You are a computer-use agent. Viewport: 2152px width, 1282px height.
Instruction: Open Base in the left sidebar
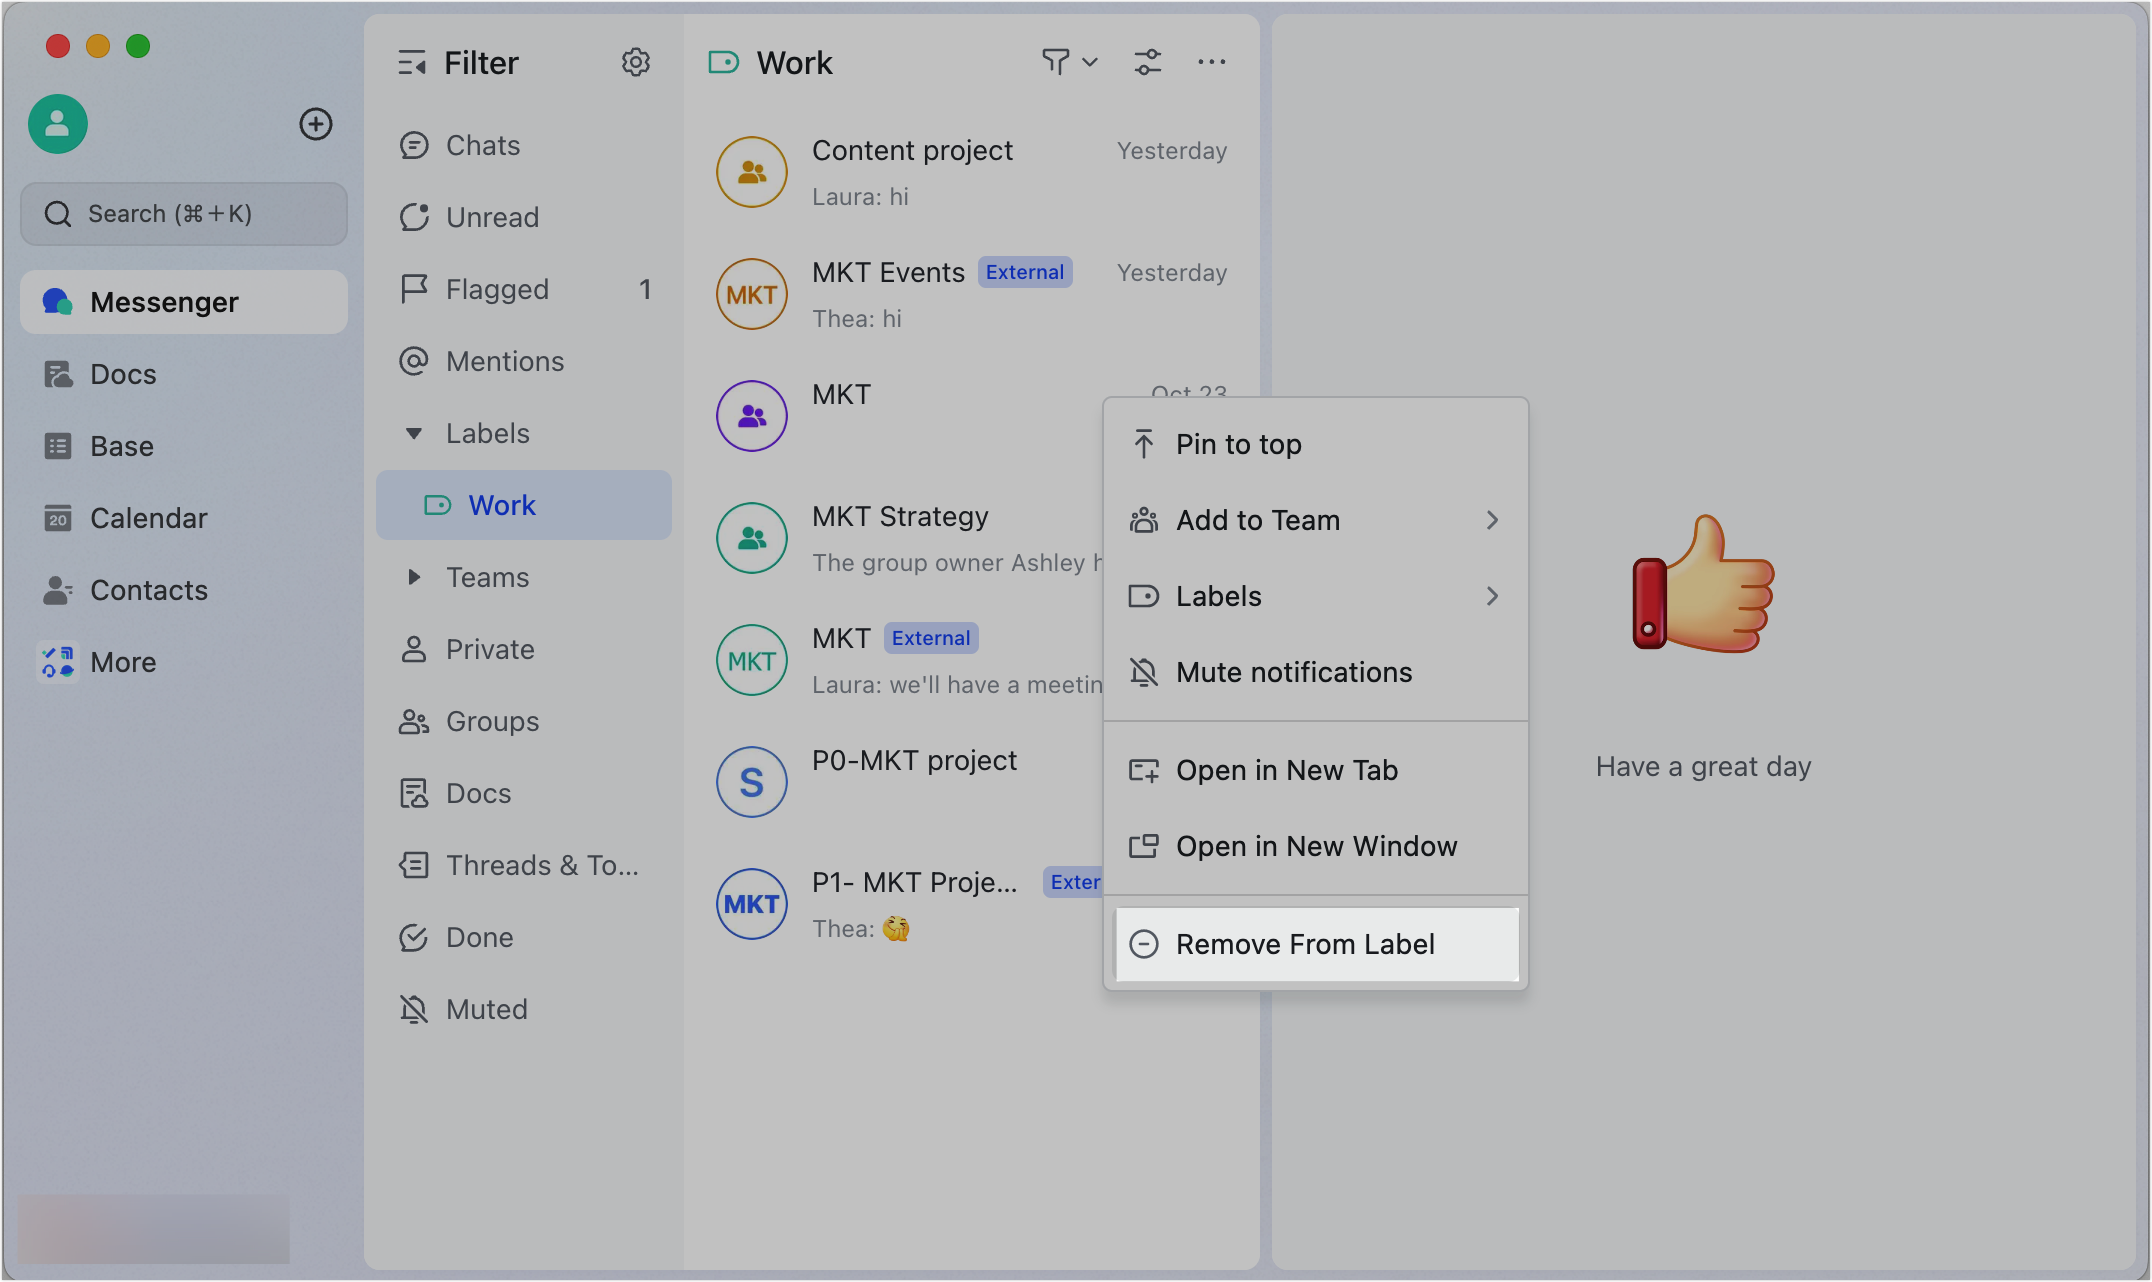pyautogui.click(x=121, y=446)
